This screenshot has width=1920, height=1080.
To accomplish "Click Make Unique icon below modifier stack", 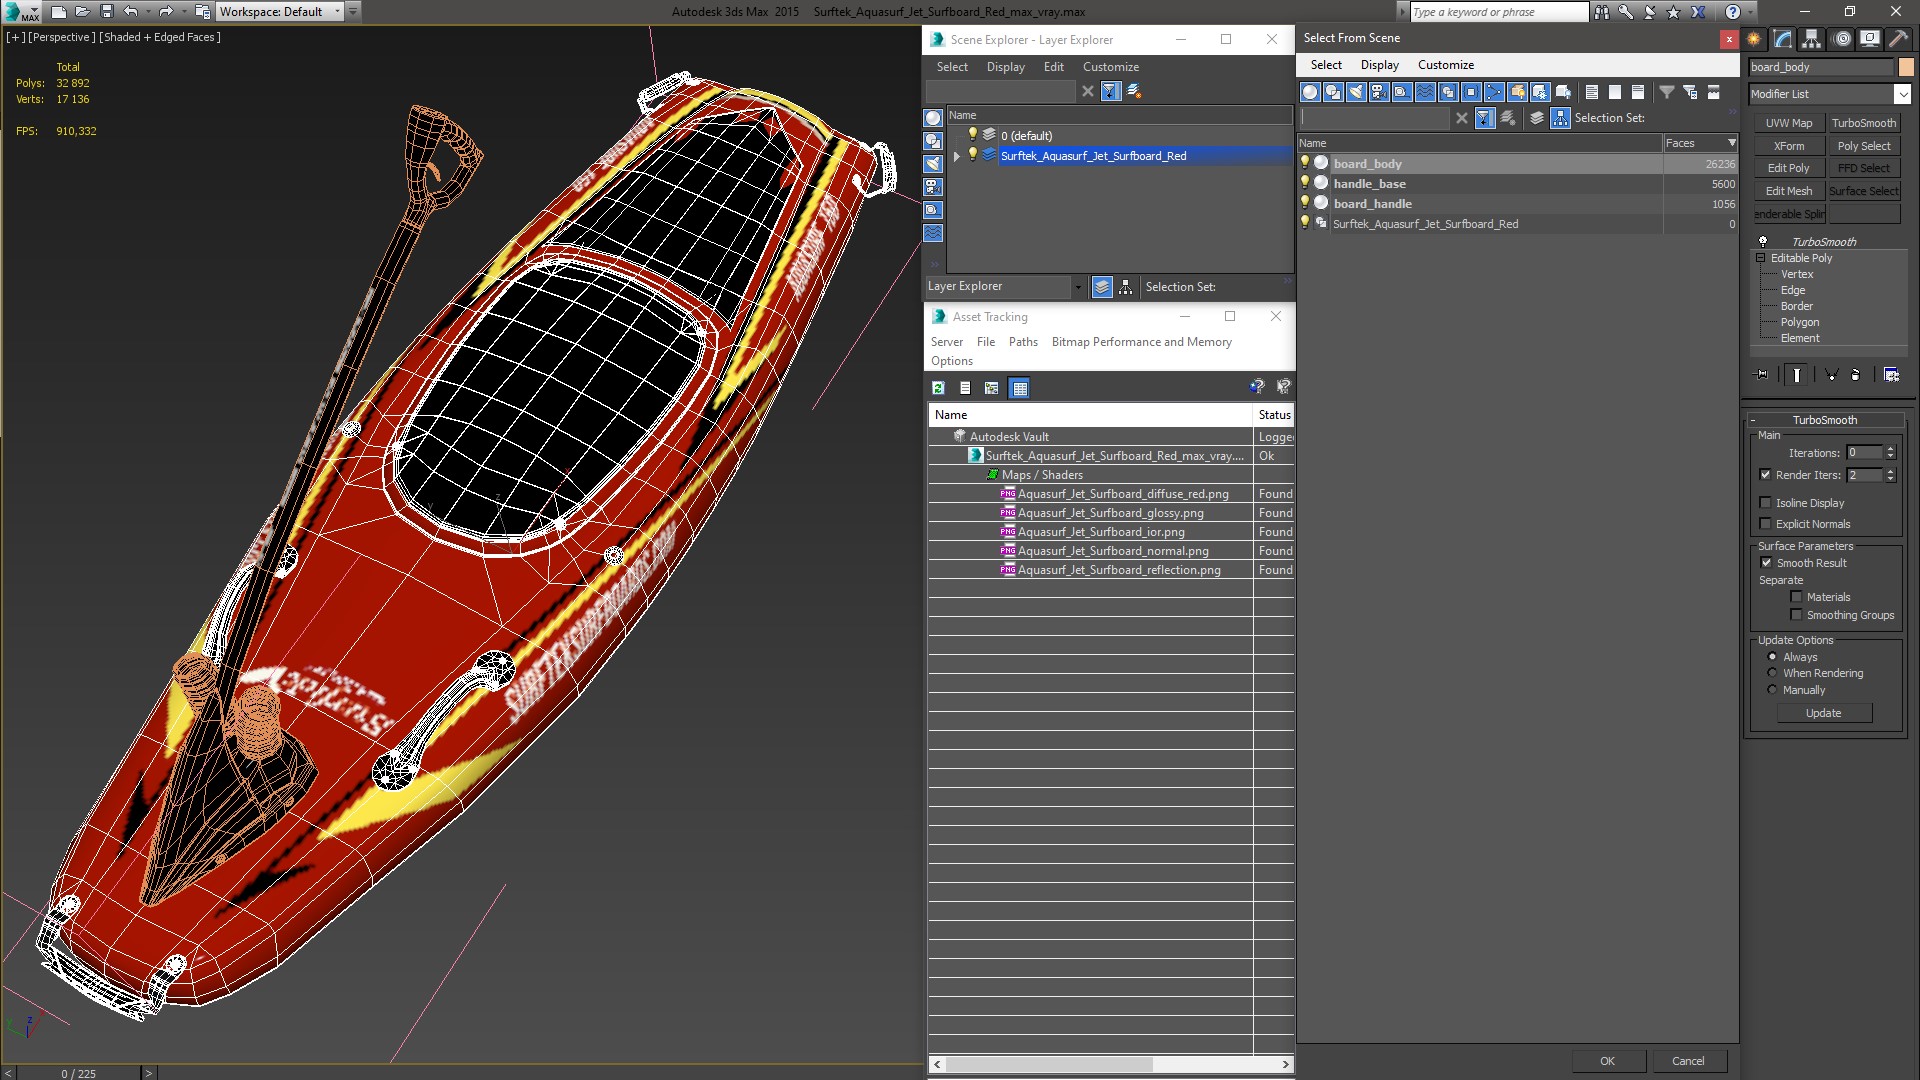I will point(1831,374).
